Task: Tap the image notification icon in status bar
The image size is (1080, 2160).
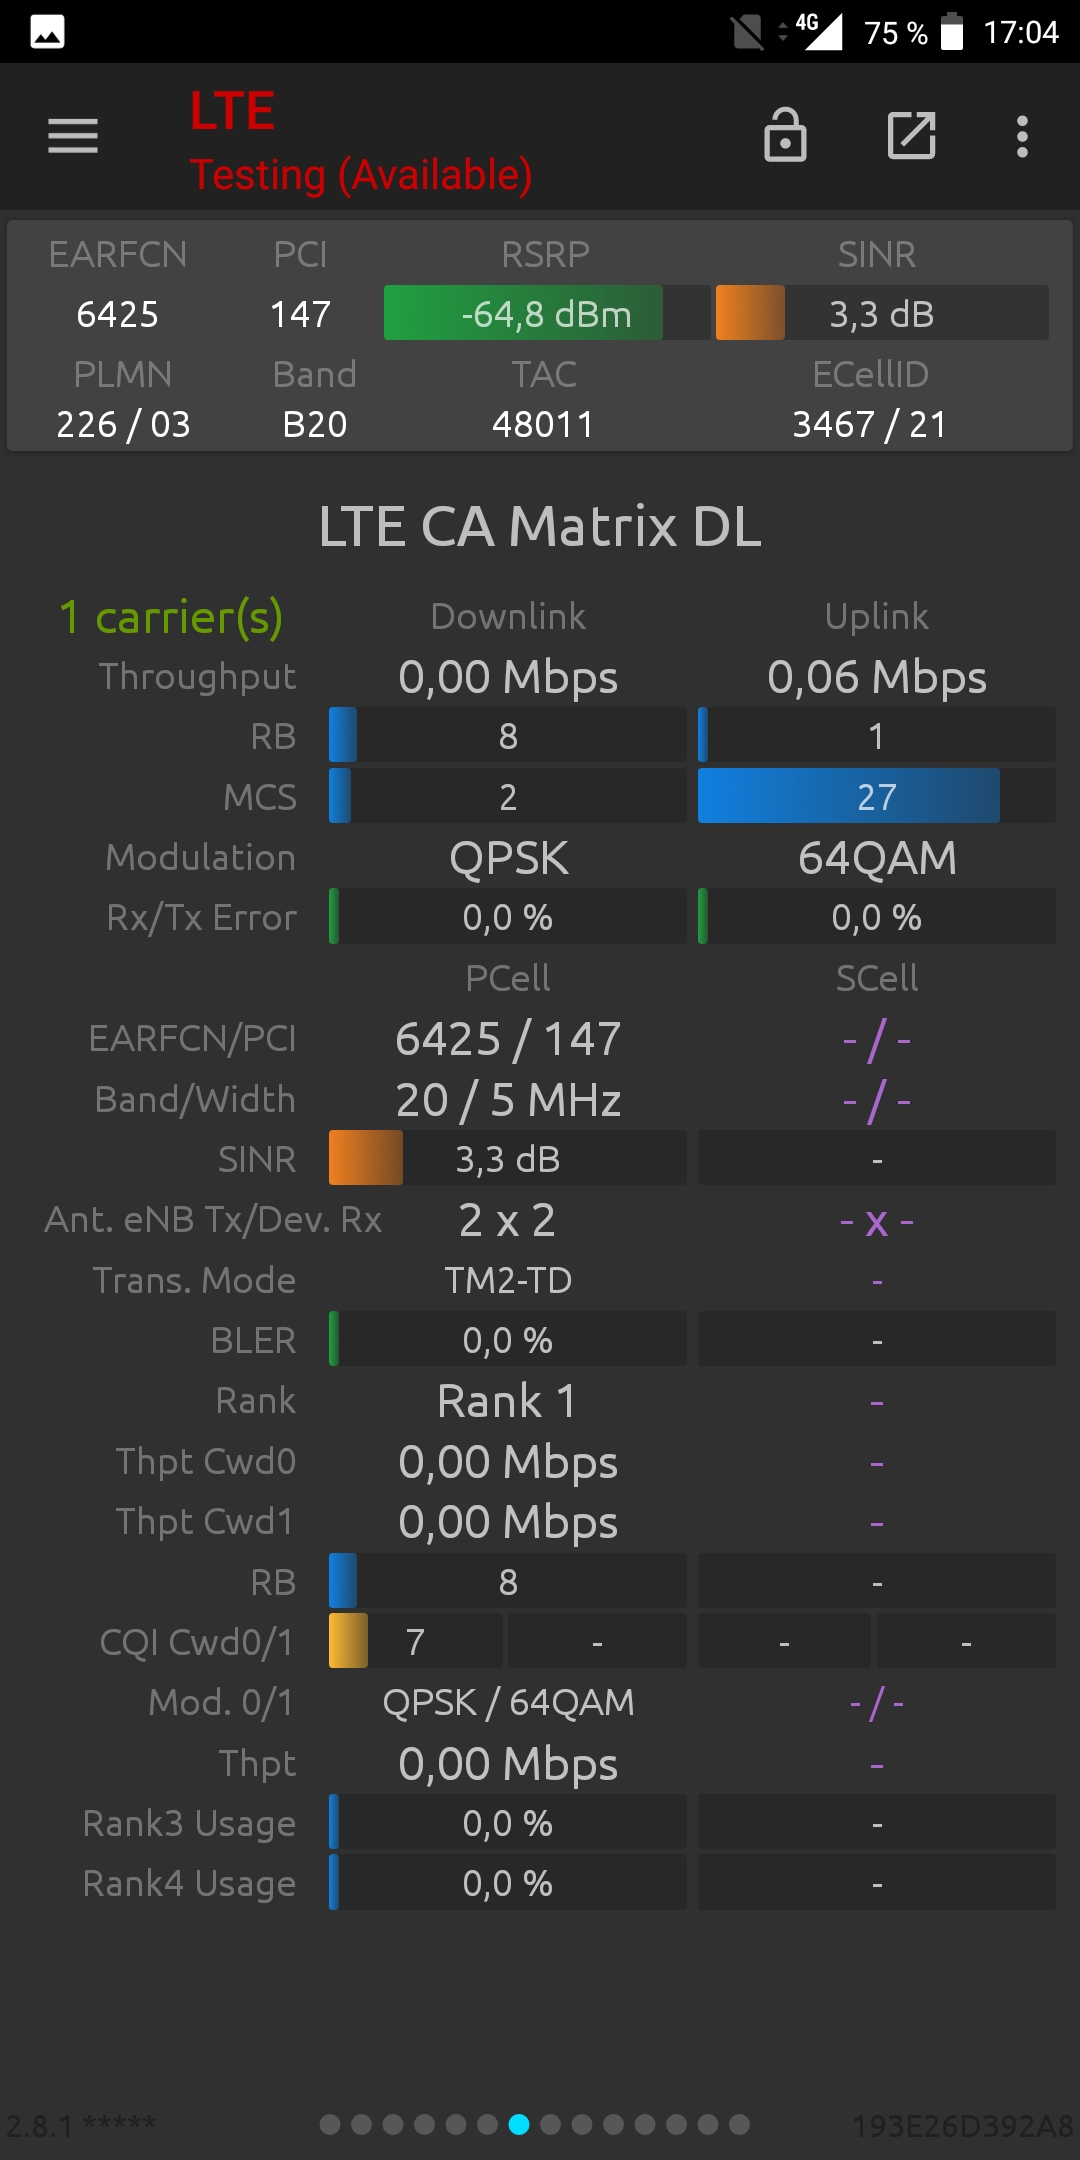Action: [x=47, y=32]
